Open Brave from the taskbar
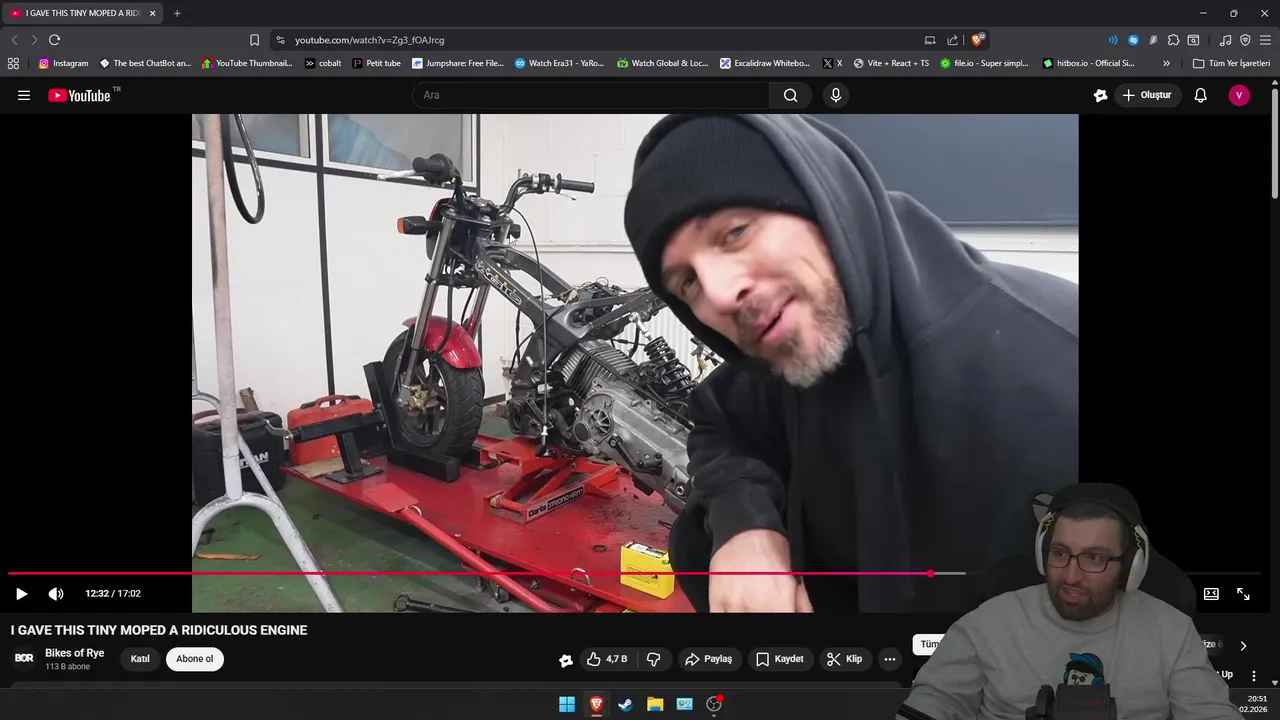This screenshot has height=720, width=1280. [596, 704]
